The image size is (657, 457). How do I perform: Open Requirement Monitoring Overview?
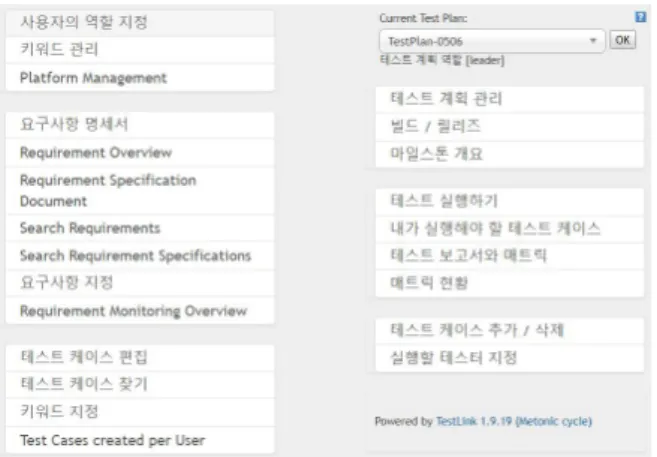tap(140, 311)
